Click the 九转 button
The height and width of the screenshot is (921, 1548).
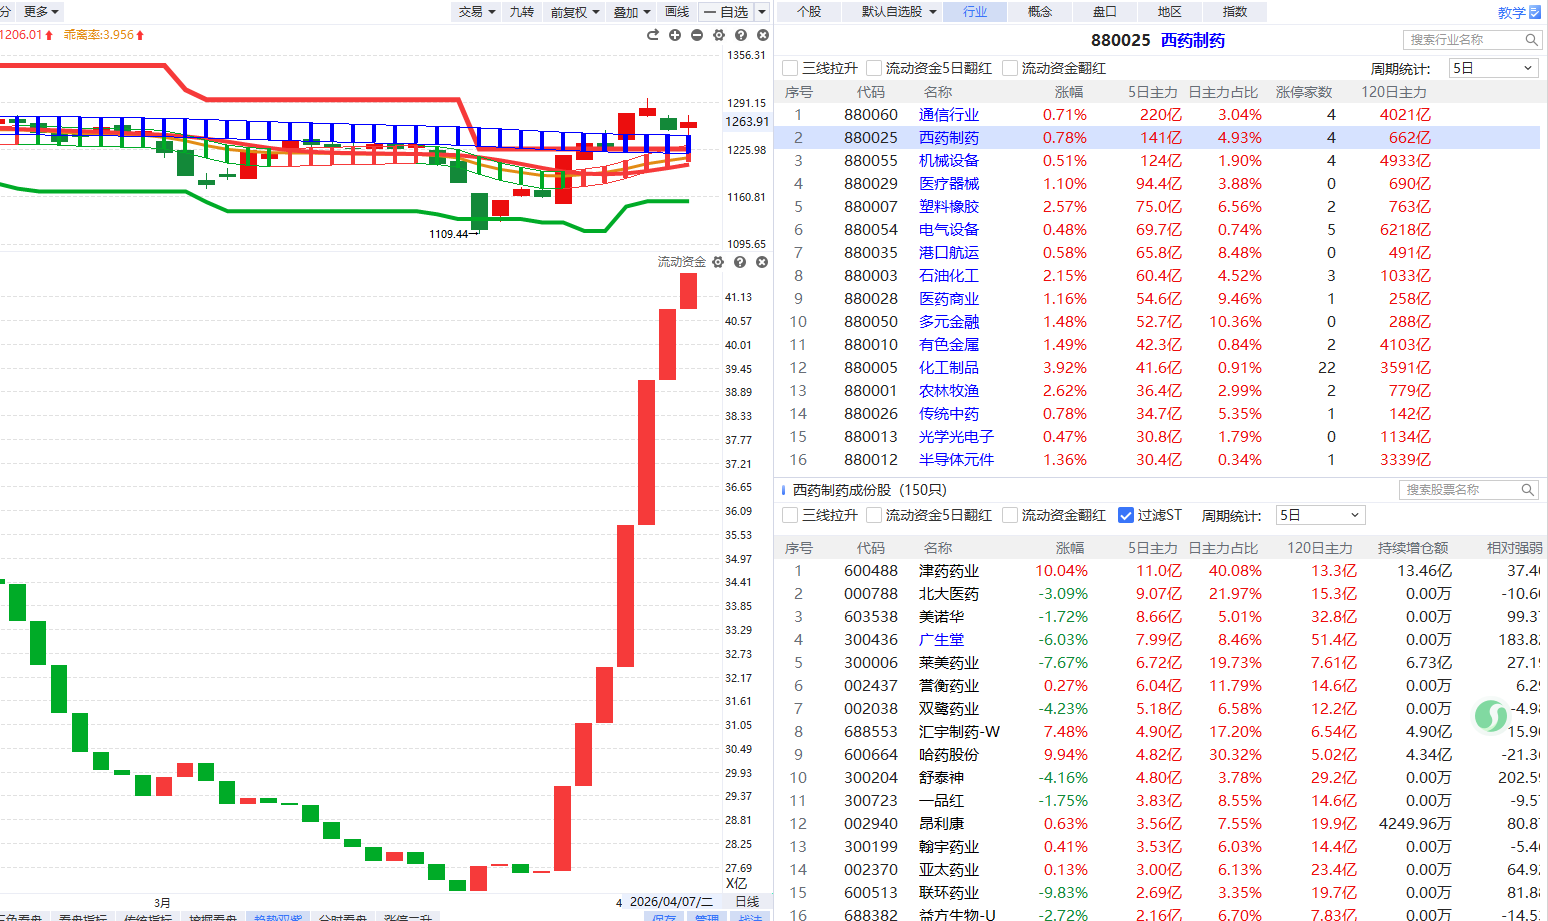click(521, 12)
